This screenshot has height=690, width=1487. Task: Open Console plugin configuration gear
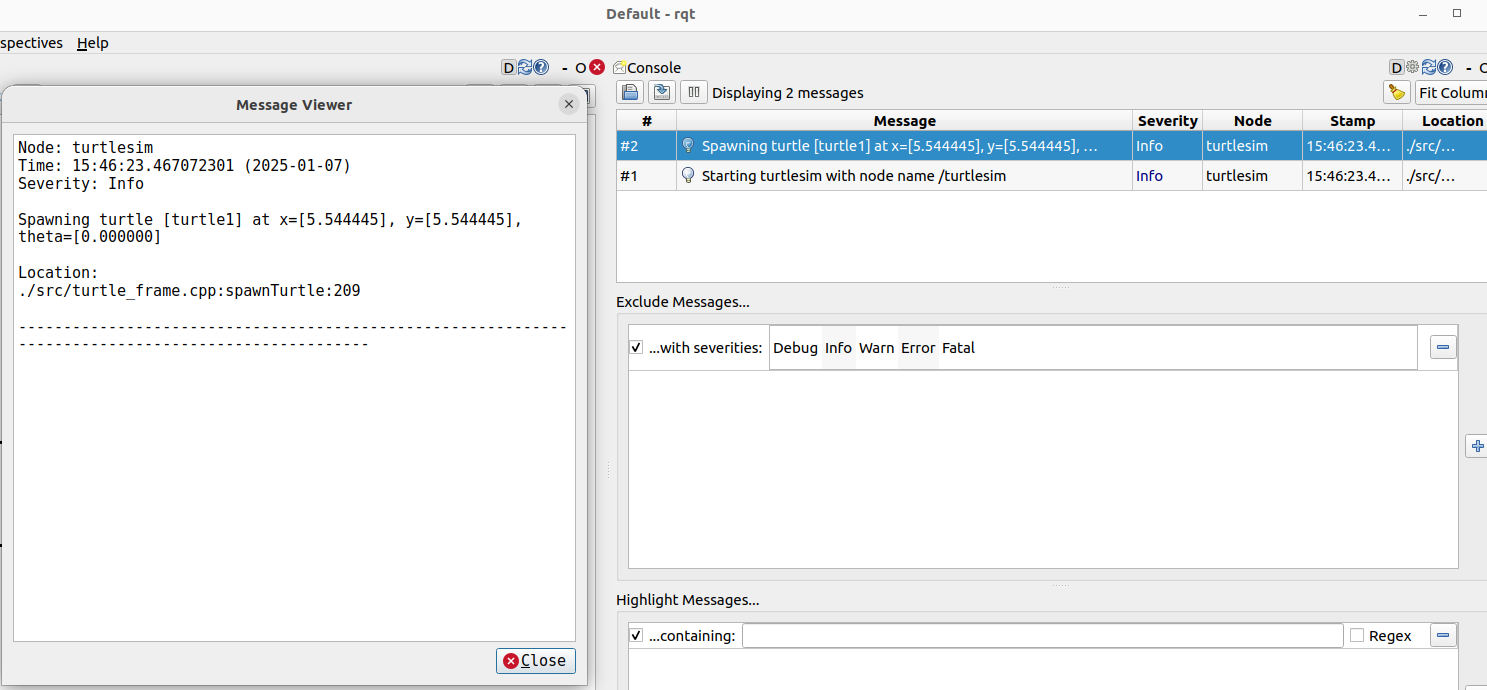coord(1413,68)
